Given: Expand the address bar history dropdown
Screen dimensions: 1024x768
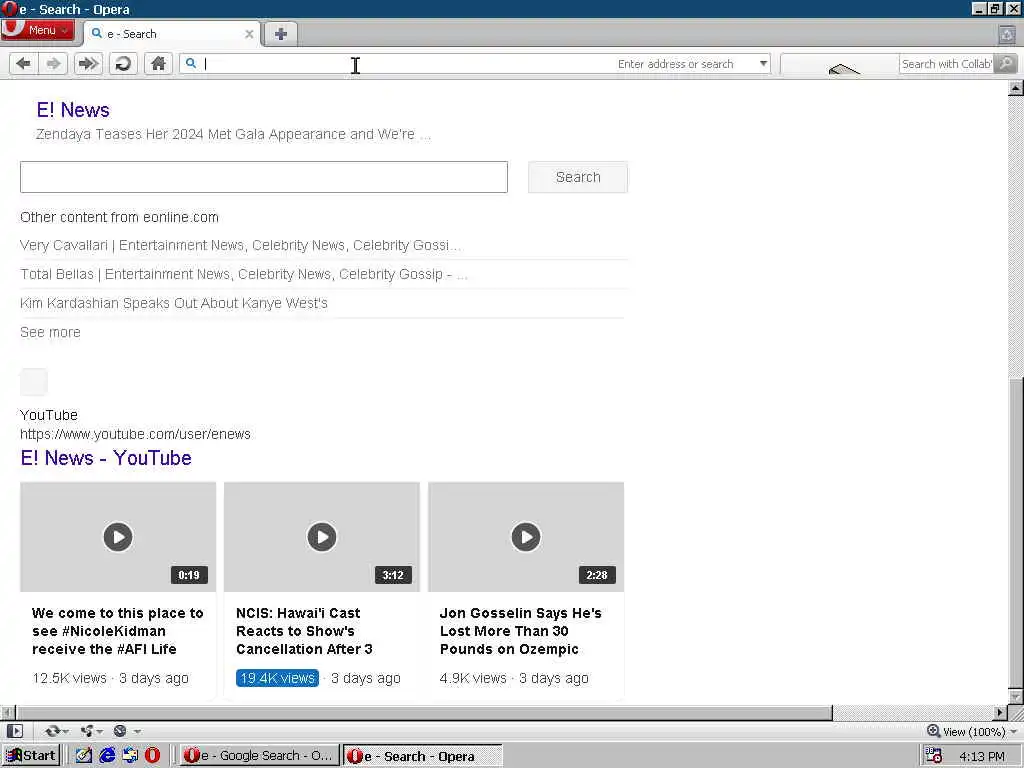Looking at the screenshot, I should coord(763,63).
